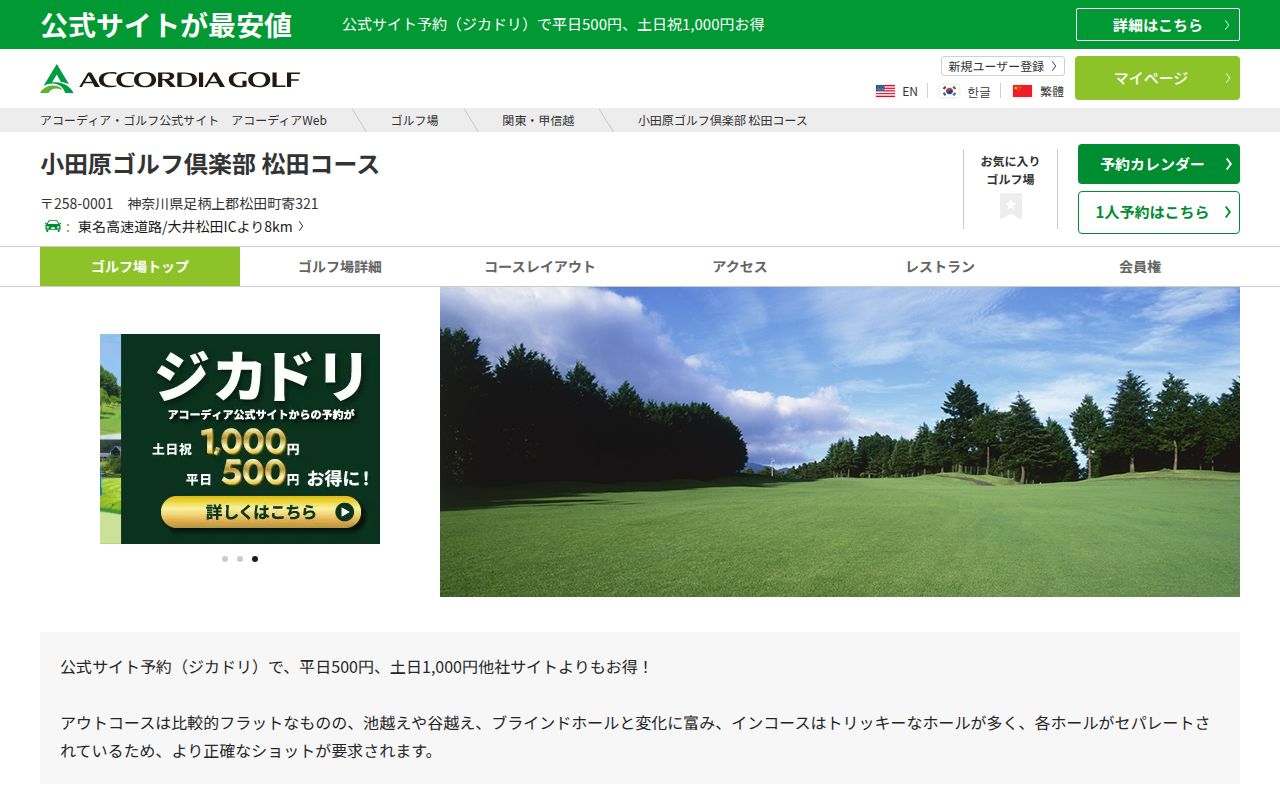Click the 公式サイトが最安値 banner heading
Image resolution: width=1280 pixels, height=800 pixels.
click(x=167, y=25)
